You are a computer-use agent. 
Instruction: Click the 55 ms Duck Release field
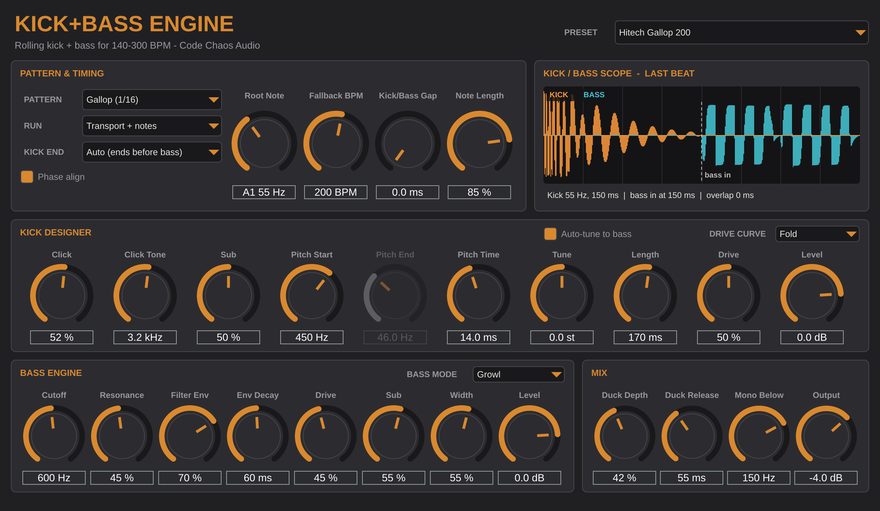(691, 478)
